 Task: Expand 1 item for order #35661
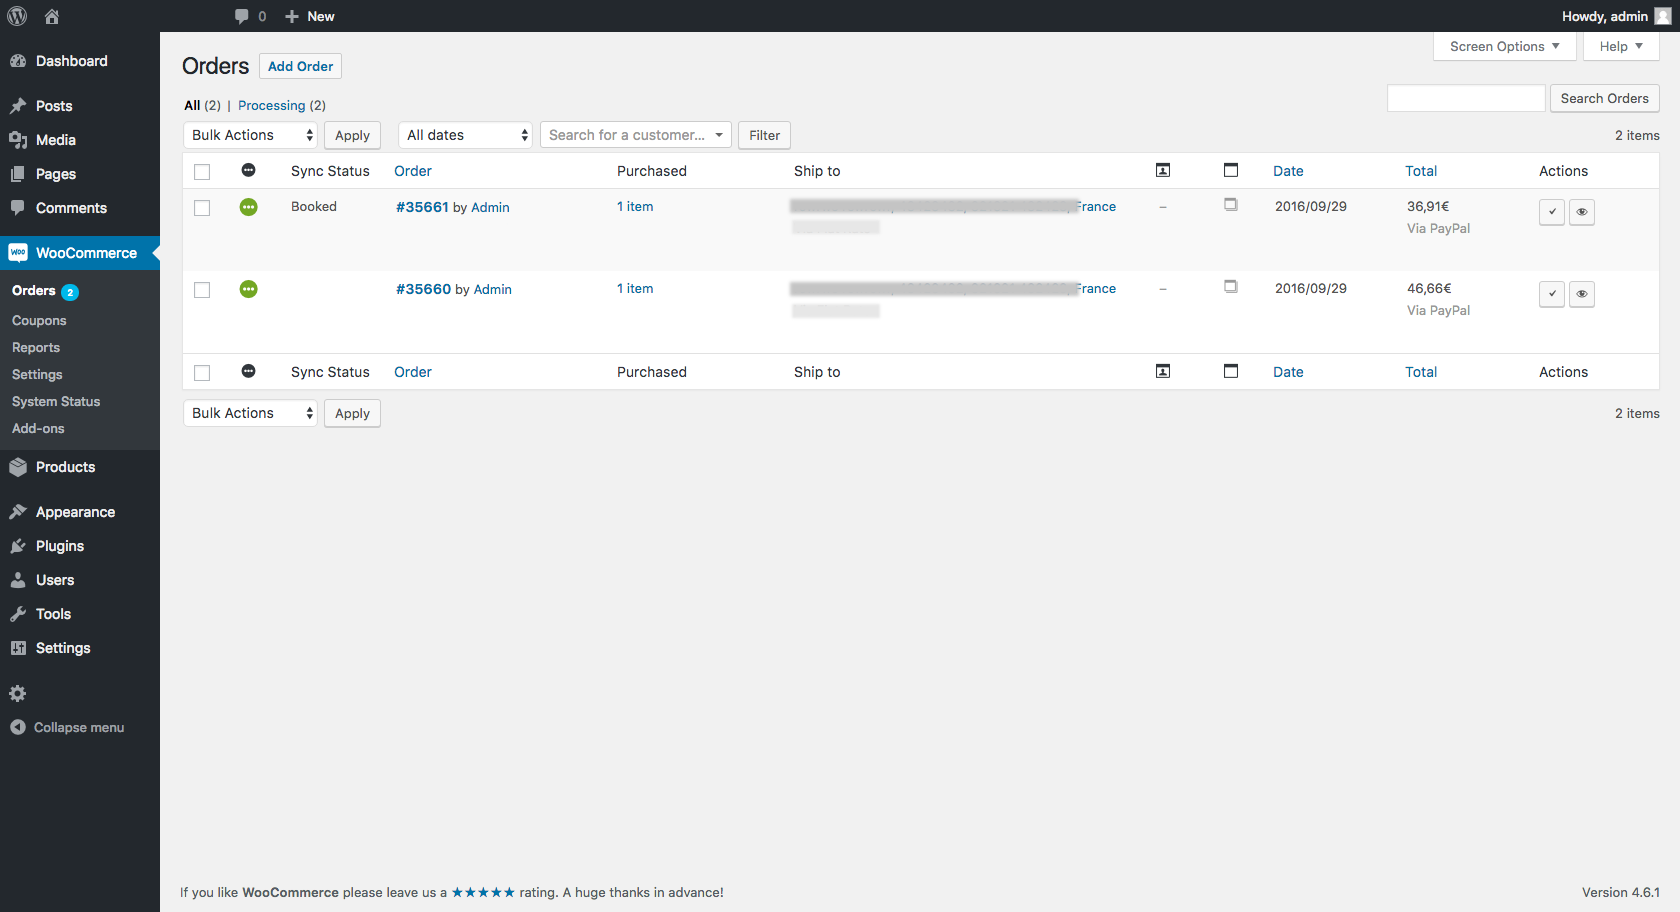[635, 206]
